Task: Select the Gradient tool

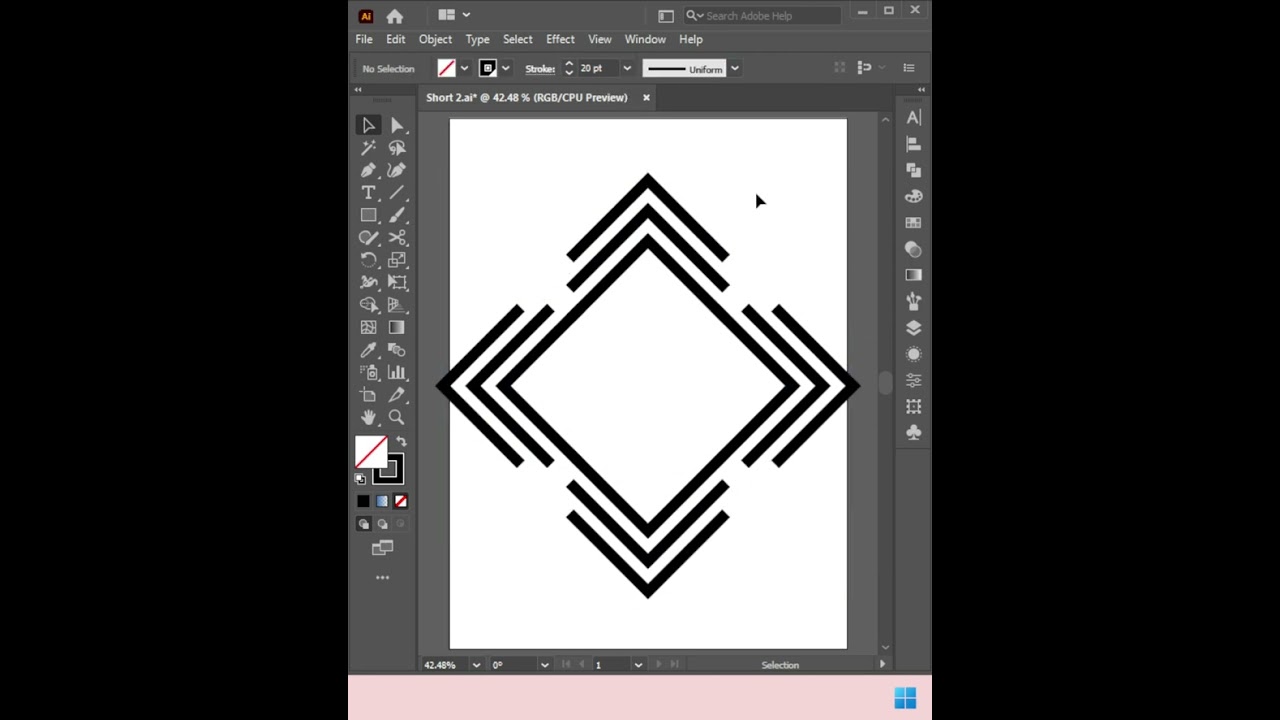Action: (397, 328)
